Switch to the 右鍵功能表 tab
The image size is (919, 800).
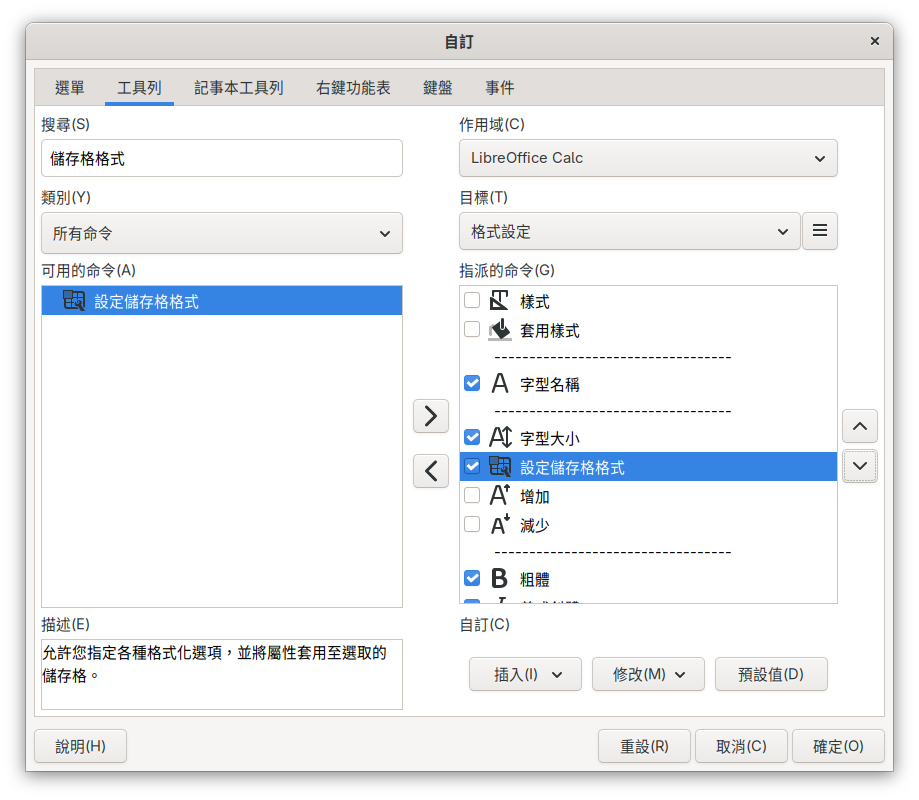[x=353, y=88]
